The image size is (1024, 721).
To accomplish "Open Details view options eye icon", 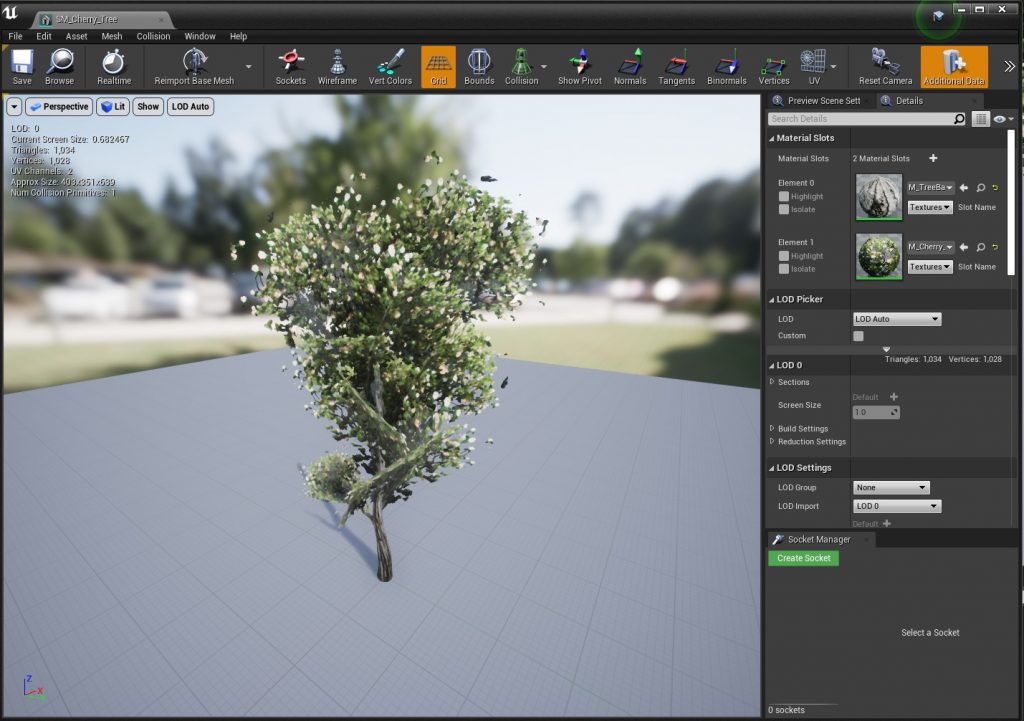I will click(x=1002, y=119).
